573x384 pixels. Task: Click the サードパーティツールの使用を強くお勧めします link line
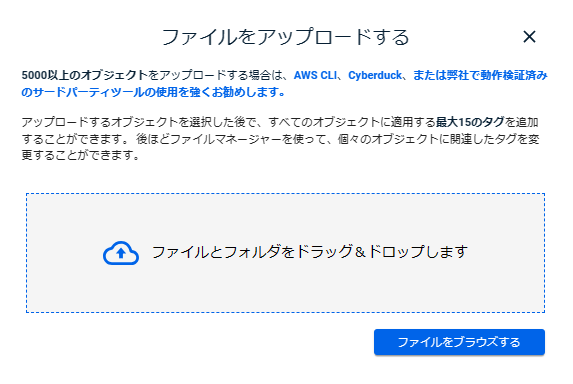coord(153,92)
